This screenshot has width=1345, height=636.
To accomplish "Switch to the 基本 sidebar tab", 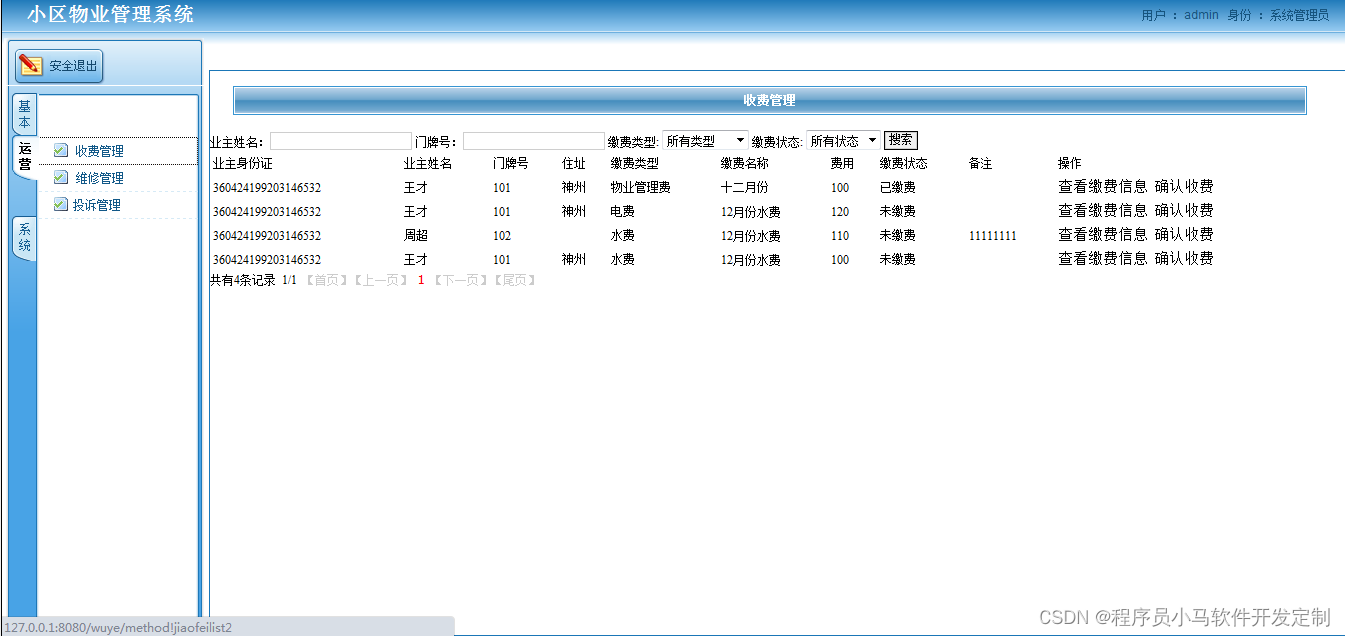I will pos(23,114).
